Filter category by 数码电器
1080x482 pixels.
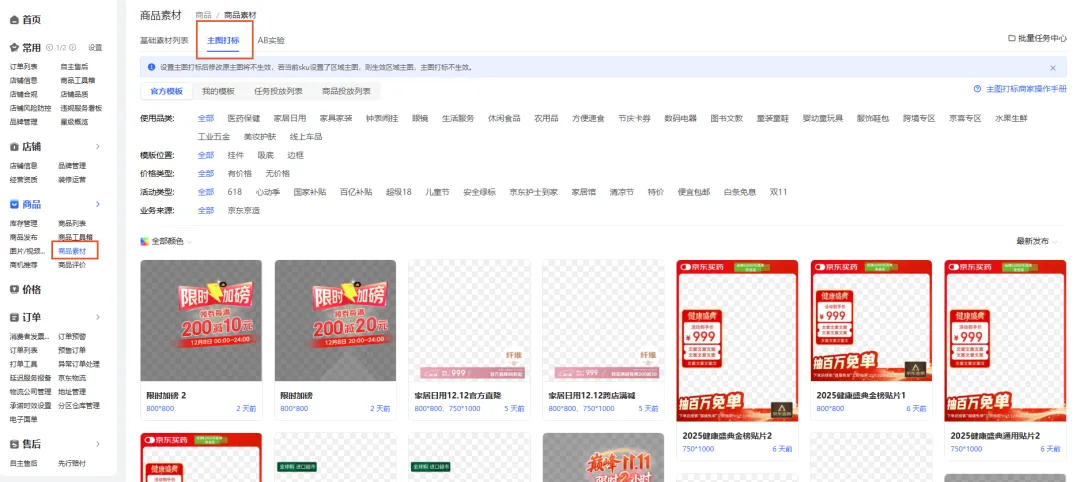(681, 118)
